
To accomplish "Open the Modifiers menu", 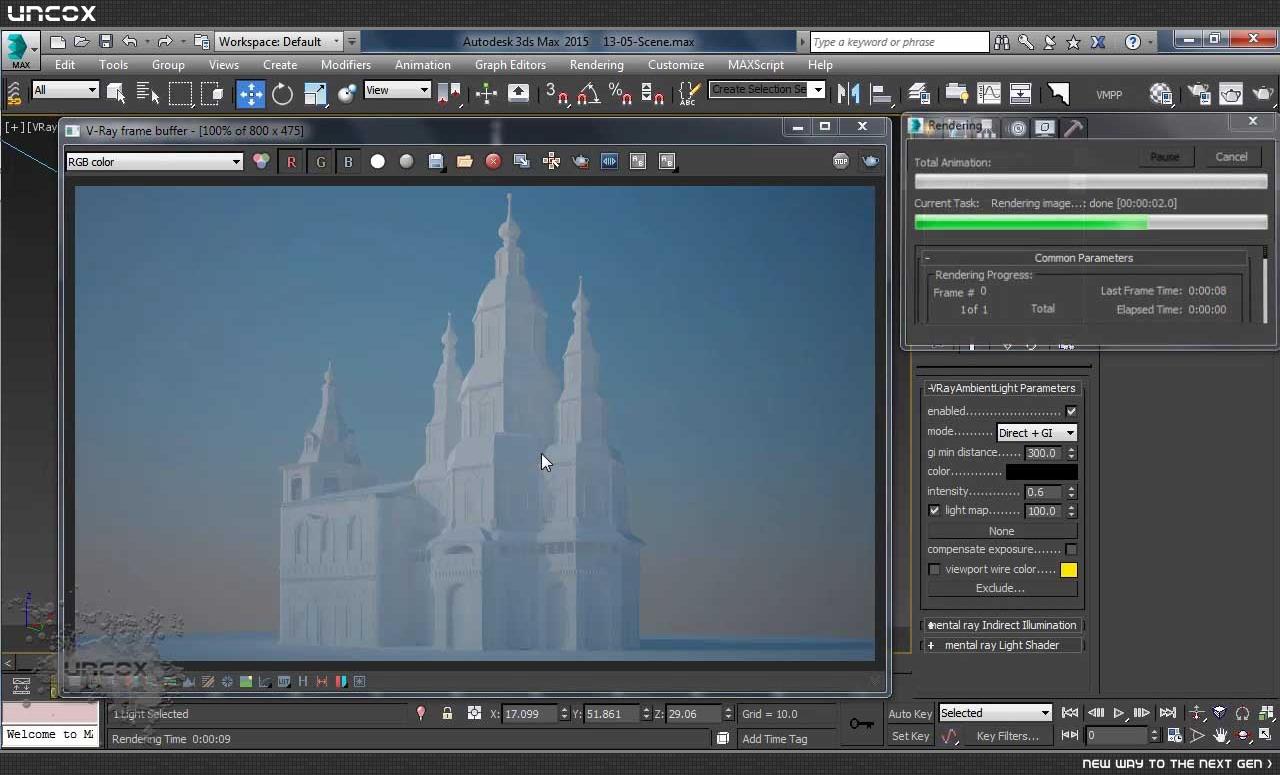I will [x=346, y=64].
